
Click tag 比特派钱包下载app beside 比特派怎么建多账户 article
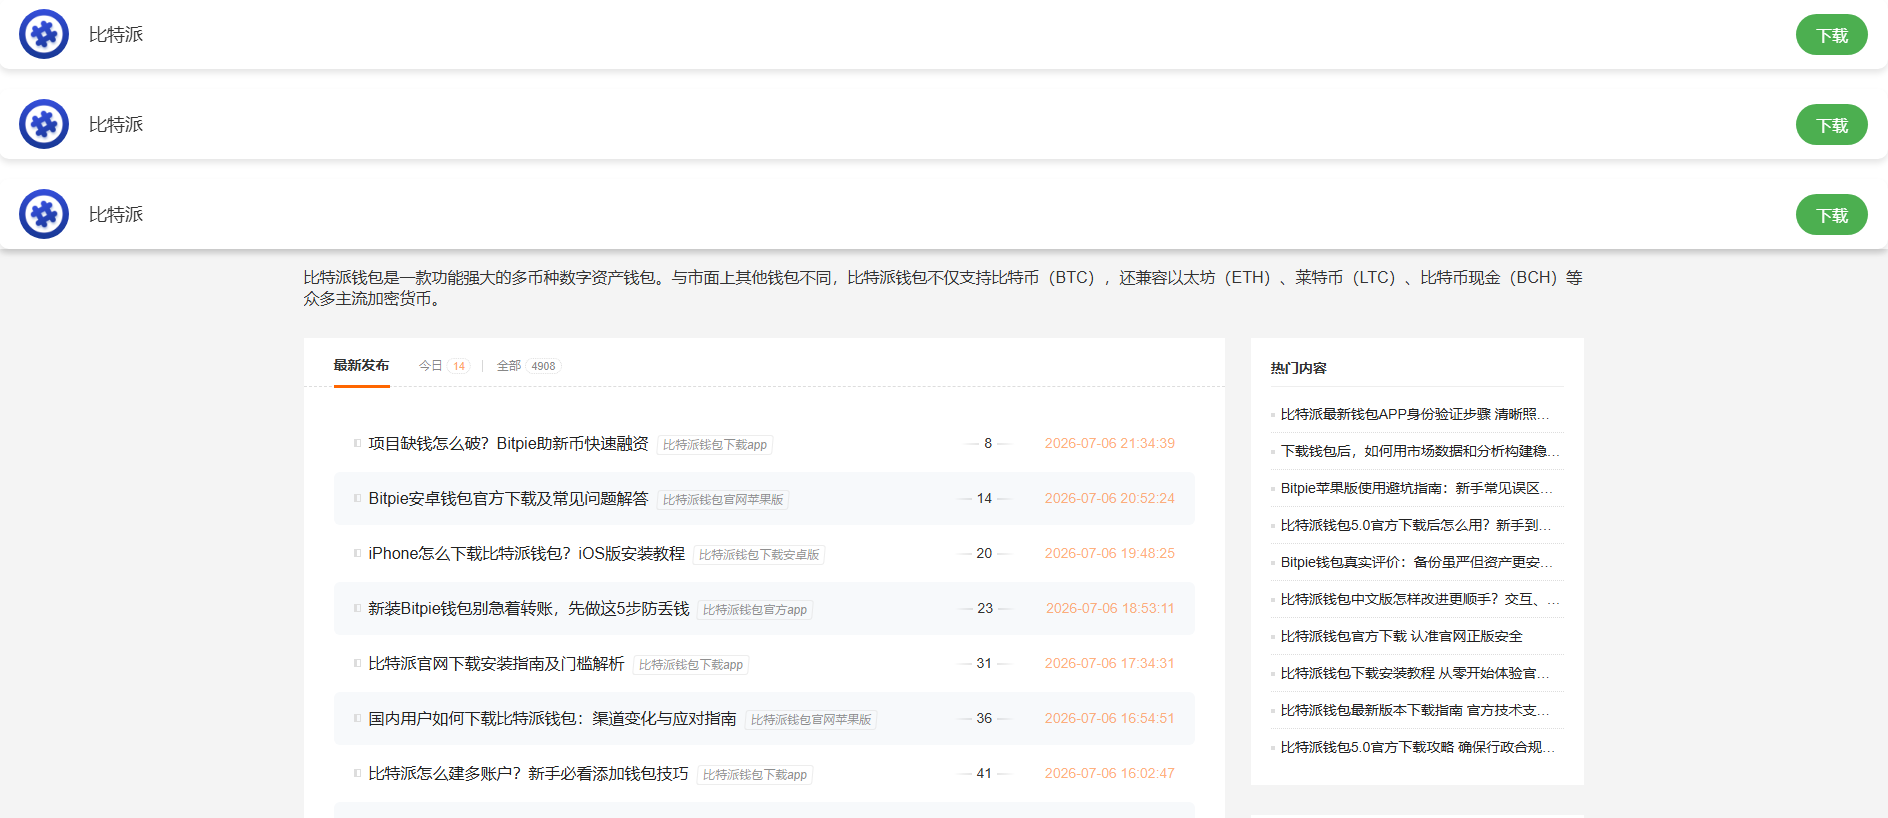click(755, 775)
